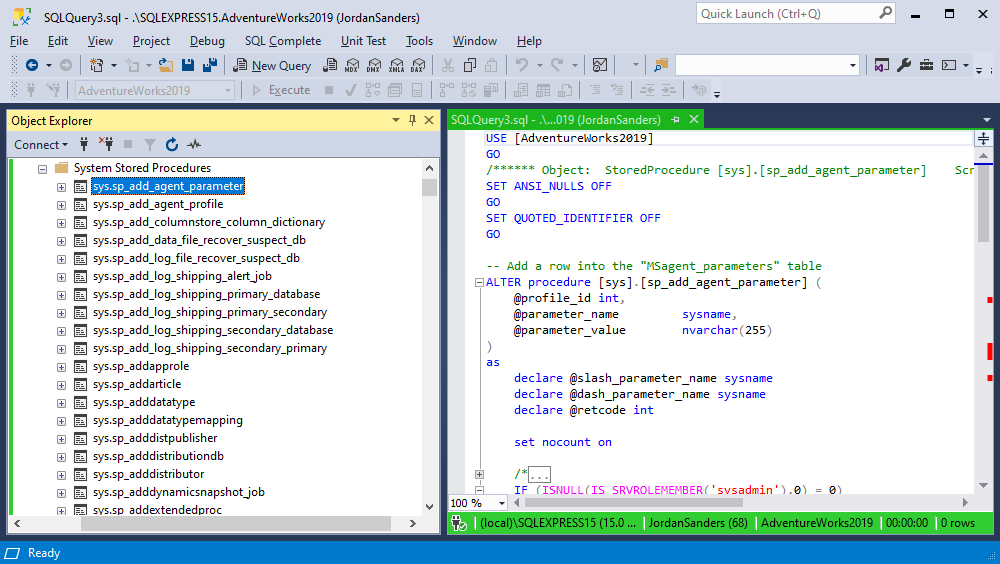1000x564 pixels.
Task: Navigate backward with the blue back arrow
Action: coord(32,65)
